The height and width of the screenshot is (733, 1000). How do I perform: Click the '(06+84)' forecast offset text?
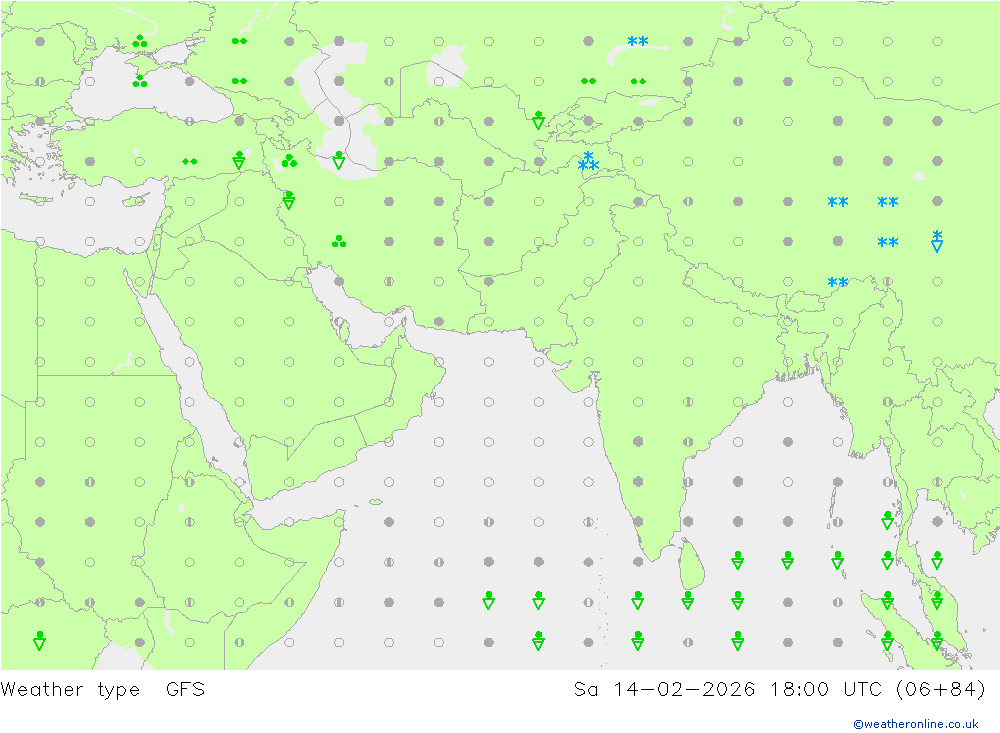click(x=941, y=690)
